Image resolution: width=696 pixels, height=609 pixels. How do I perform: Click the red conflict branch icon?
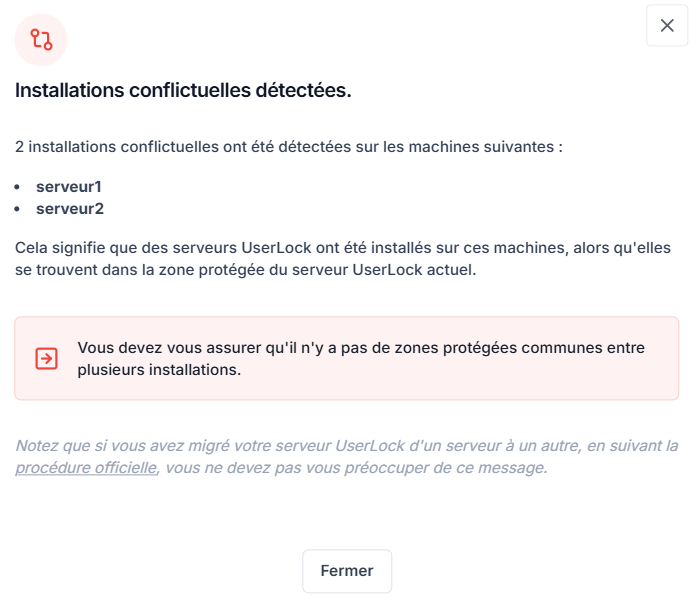pos(41,40)
